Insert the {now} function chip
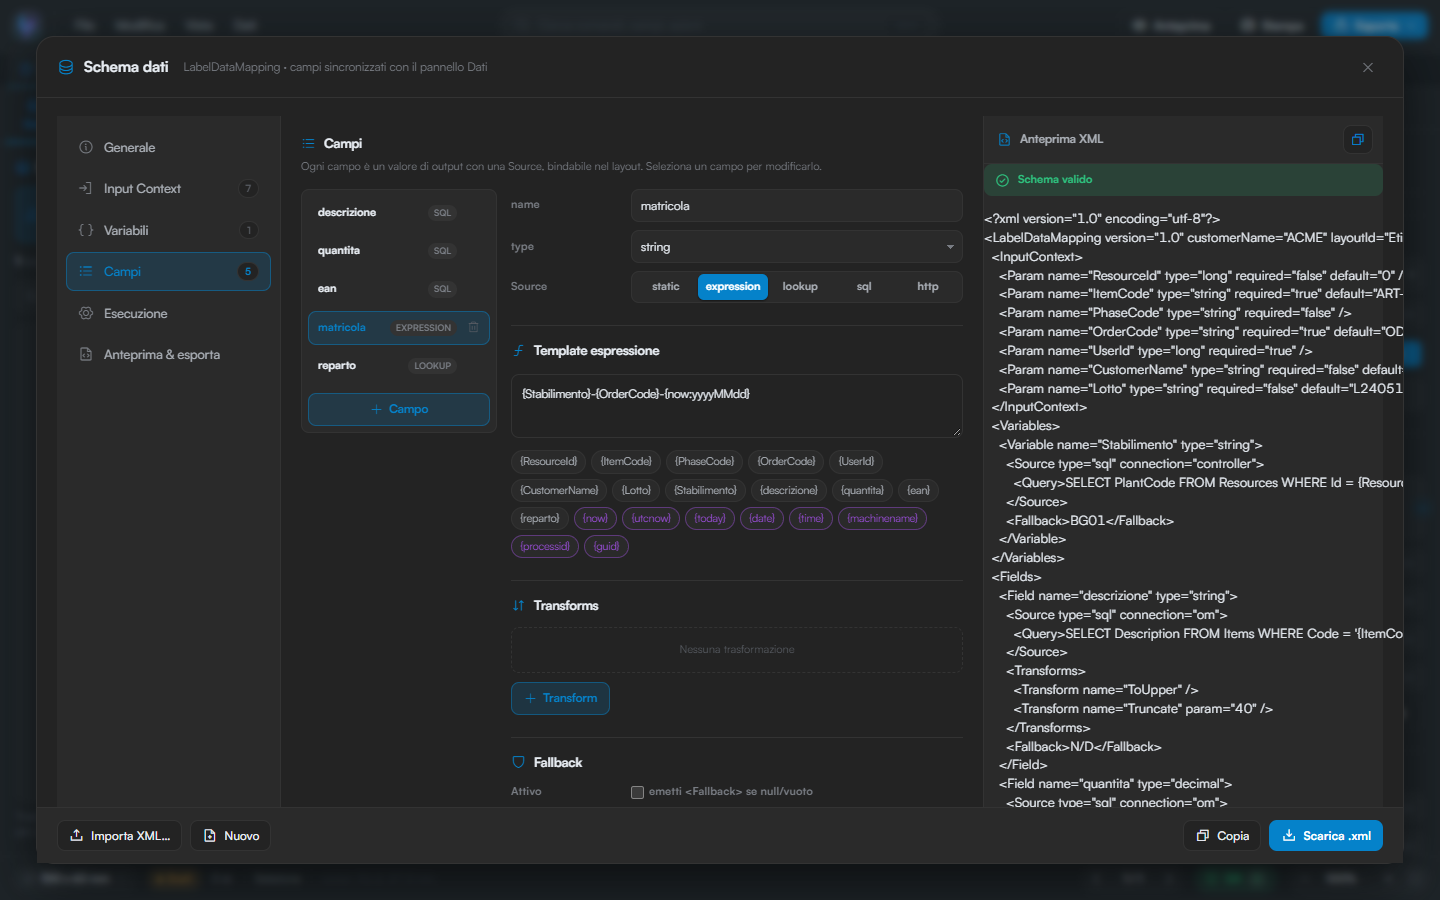 pyautogui.click(x=595, y=518)
